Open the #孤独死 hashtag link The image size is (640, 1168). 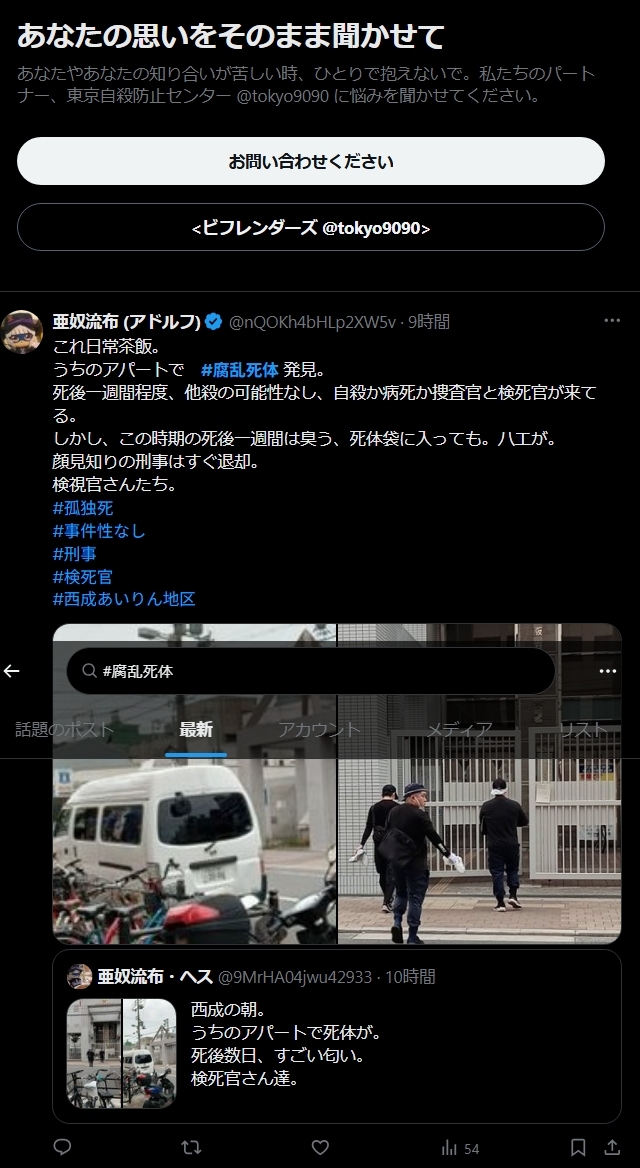[x=83, y=508]
